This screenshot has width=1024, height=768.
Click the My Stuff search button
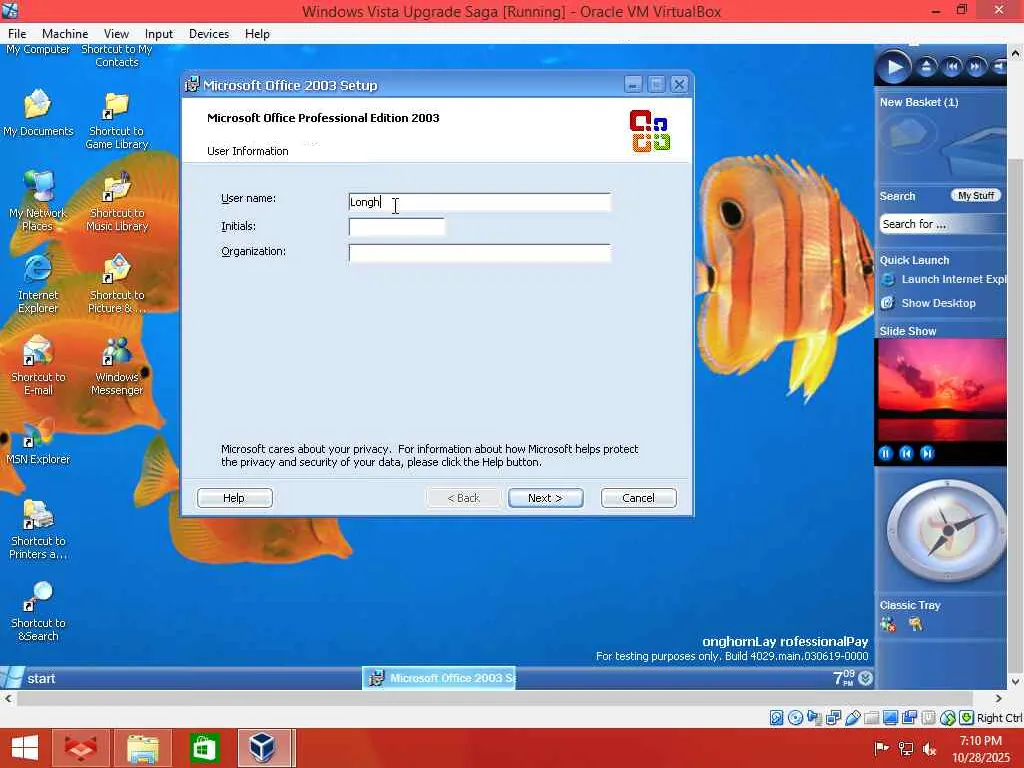click(x=976, y=195)
